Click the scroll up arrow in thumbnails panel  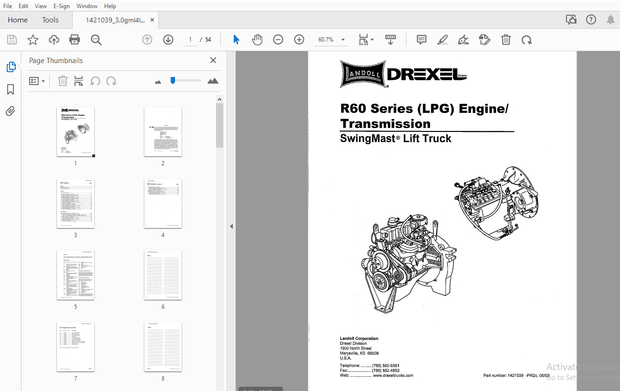coord(219,99)
